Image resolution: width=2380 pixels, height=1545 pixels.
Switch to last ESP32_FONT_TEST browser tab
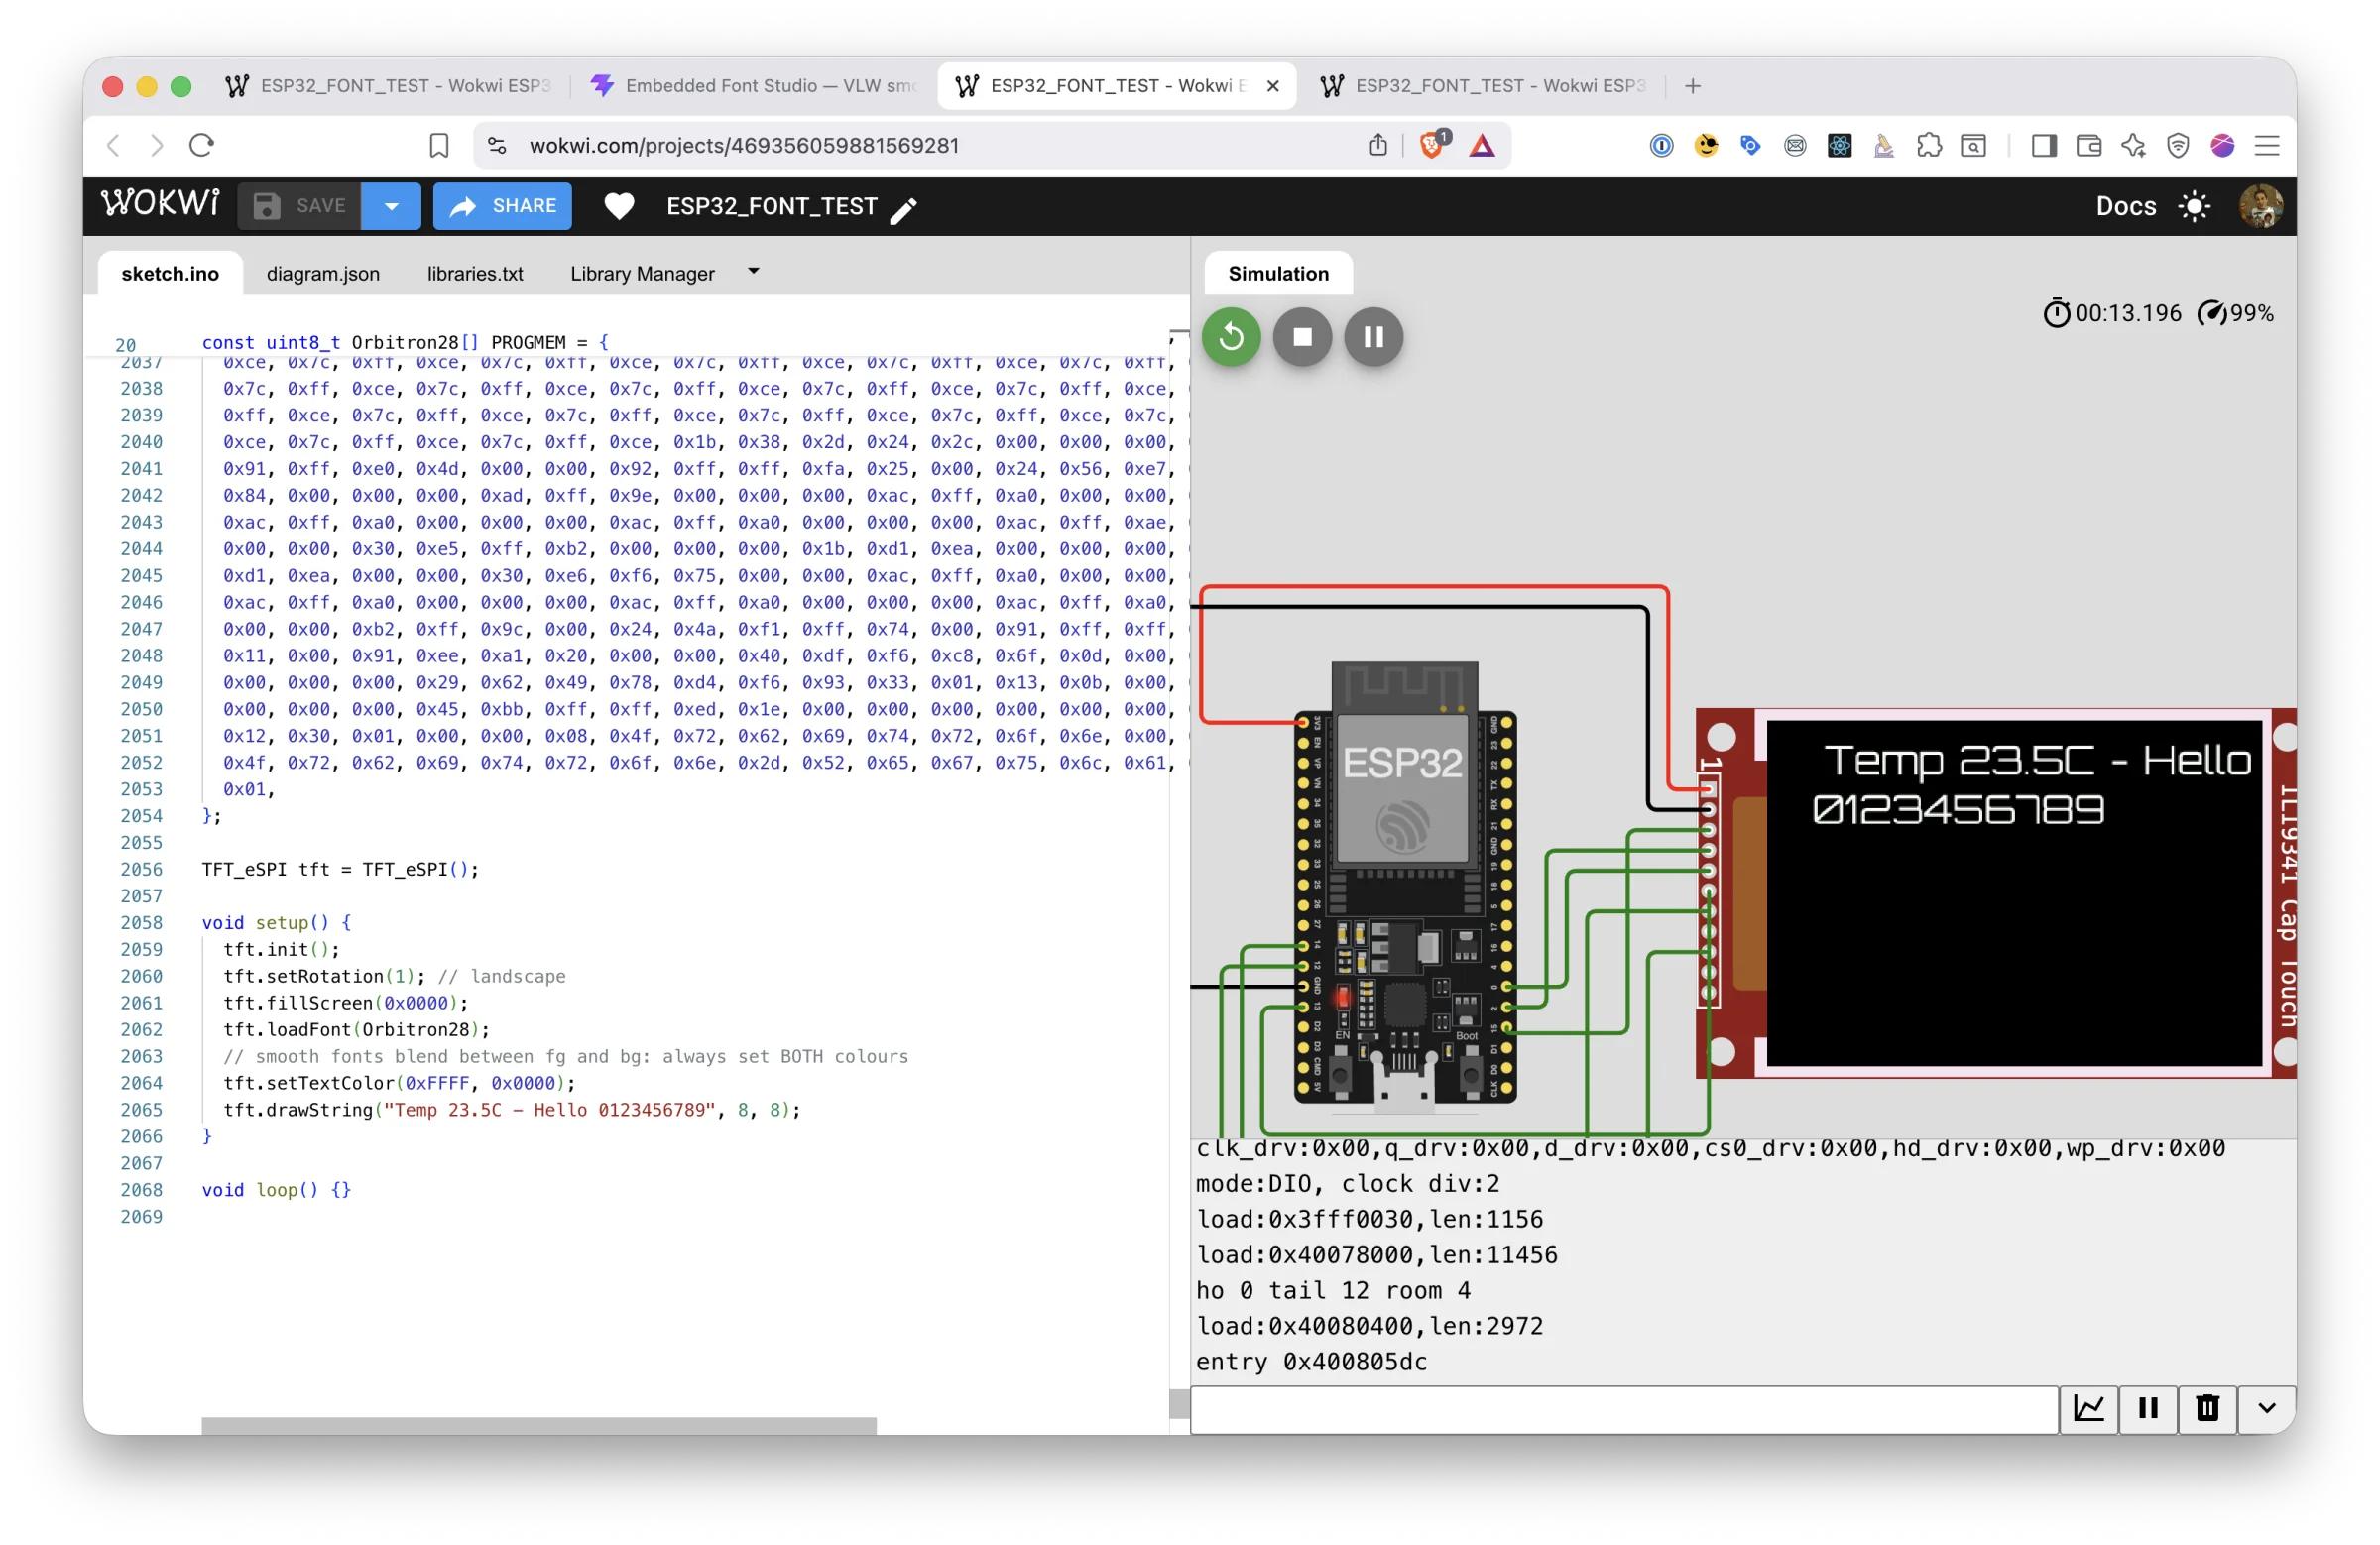(1484, 86)
